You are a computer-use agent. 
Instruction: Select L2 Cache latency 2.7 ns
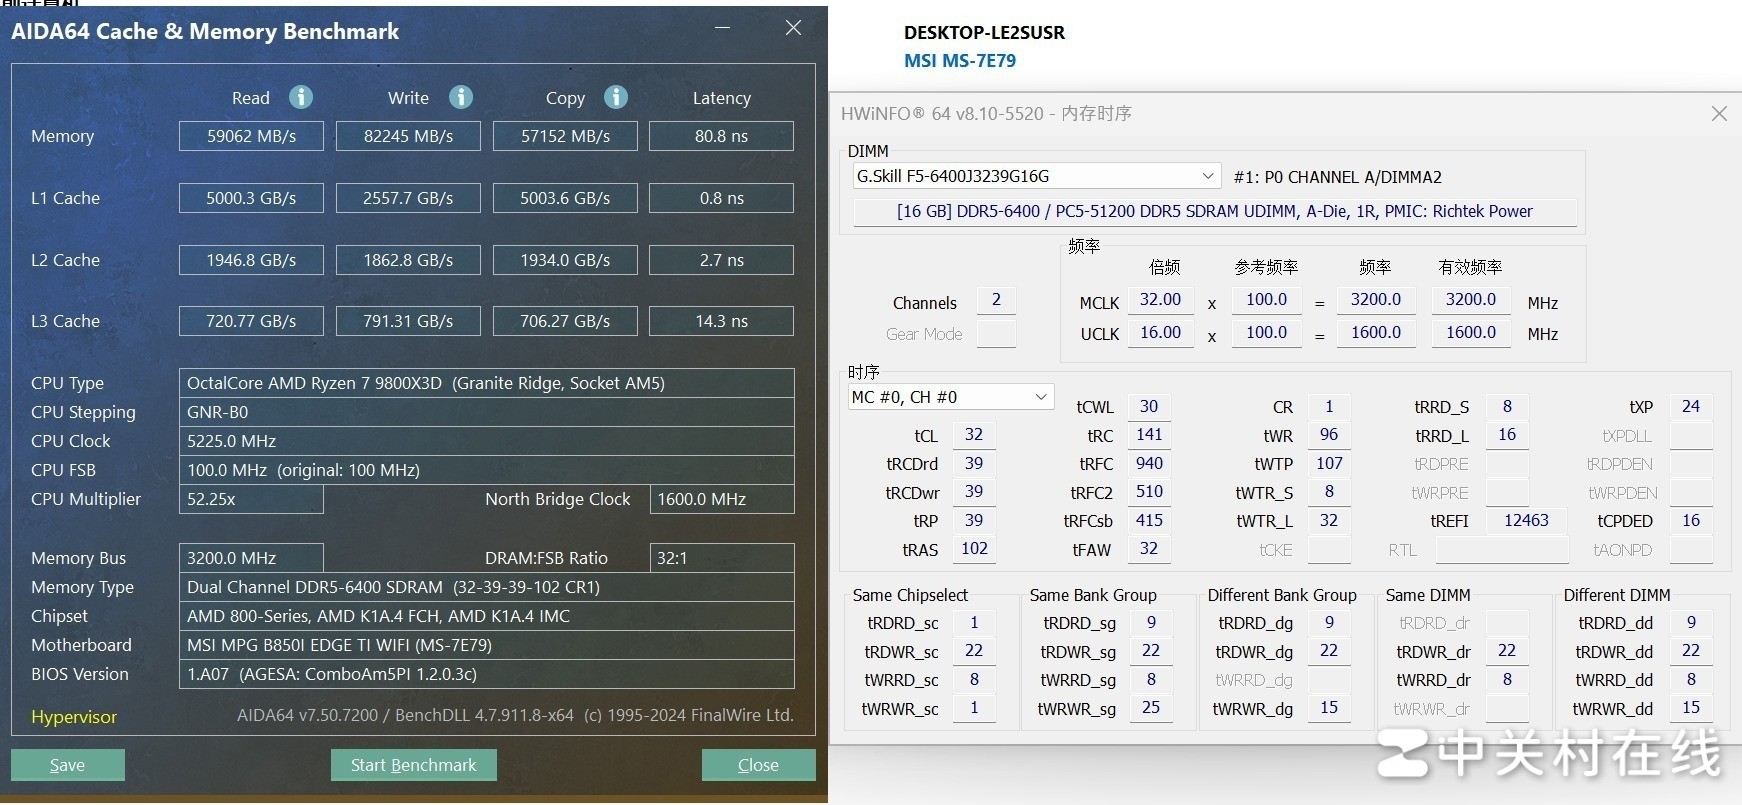[722, 260]
